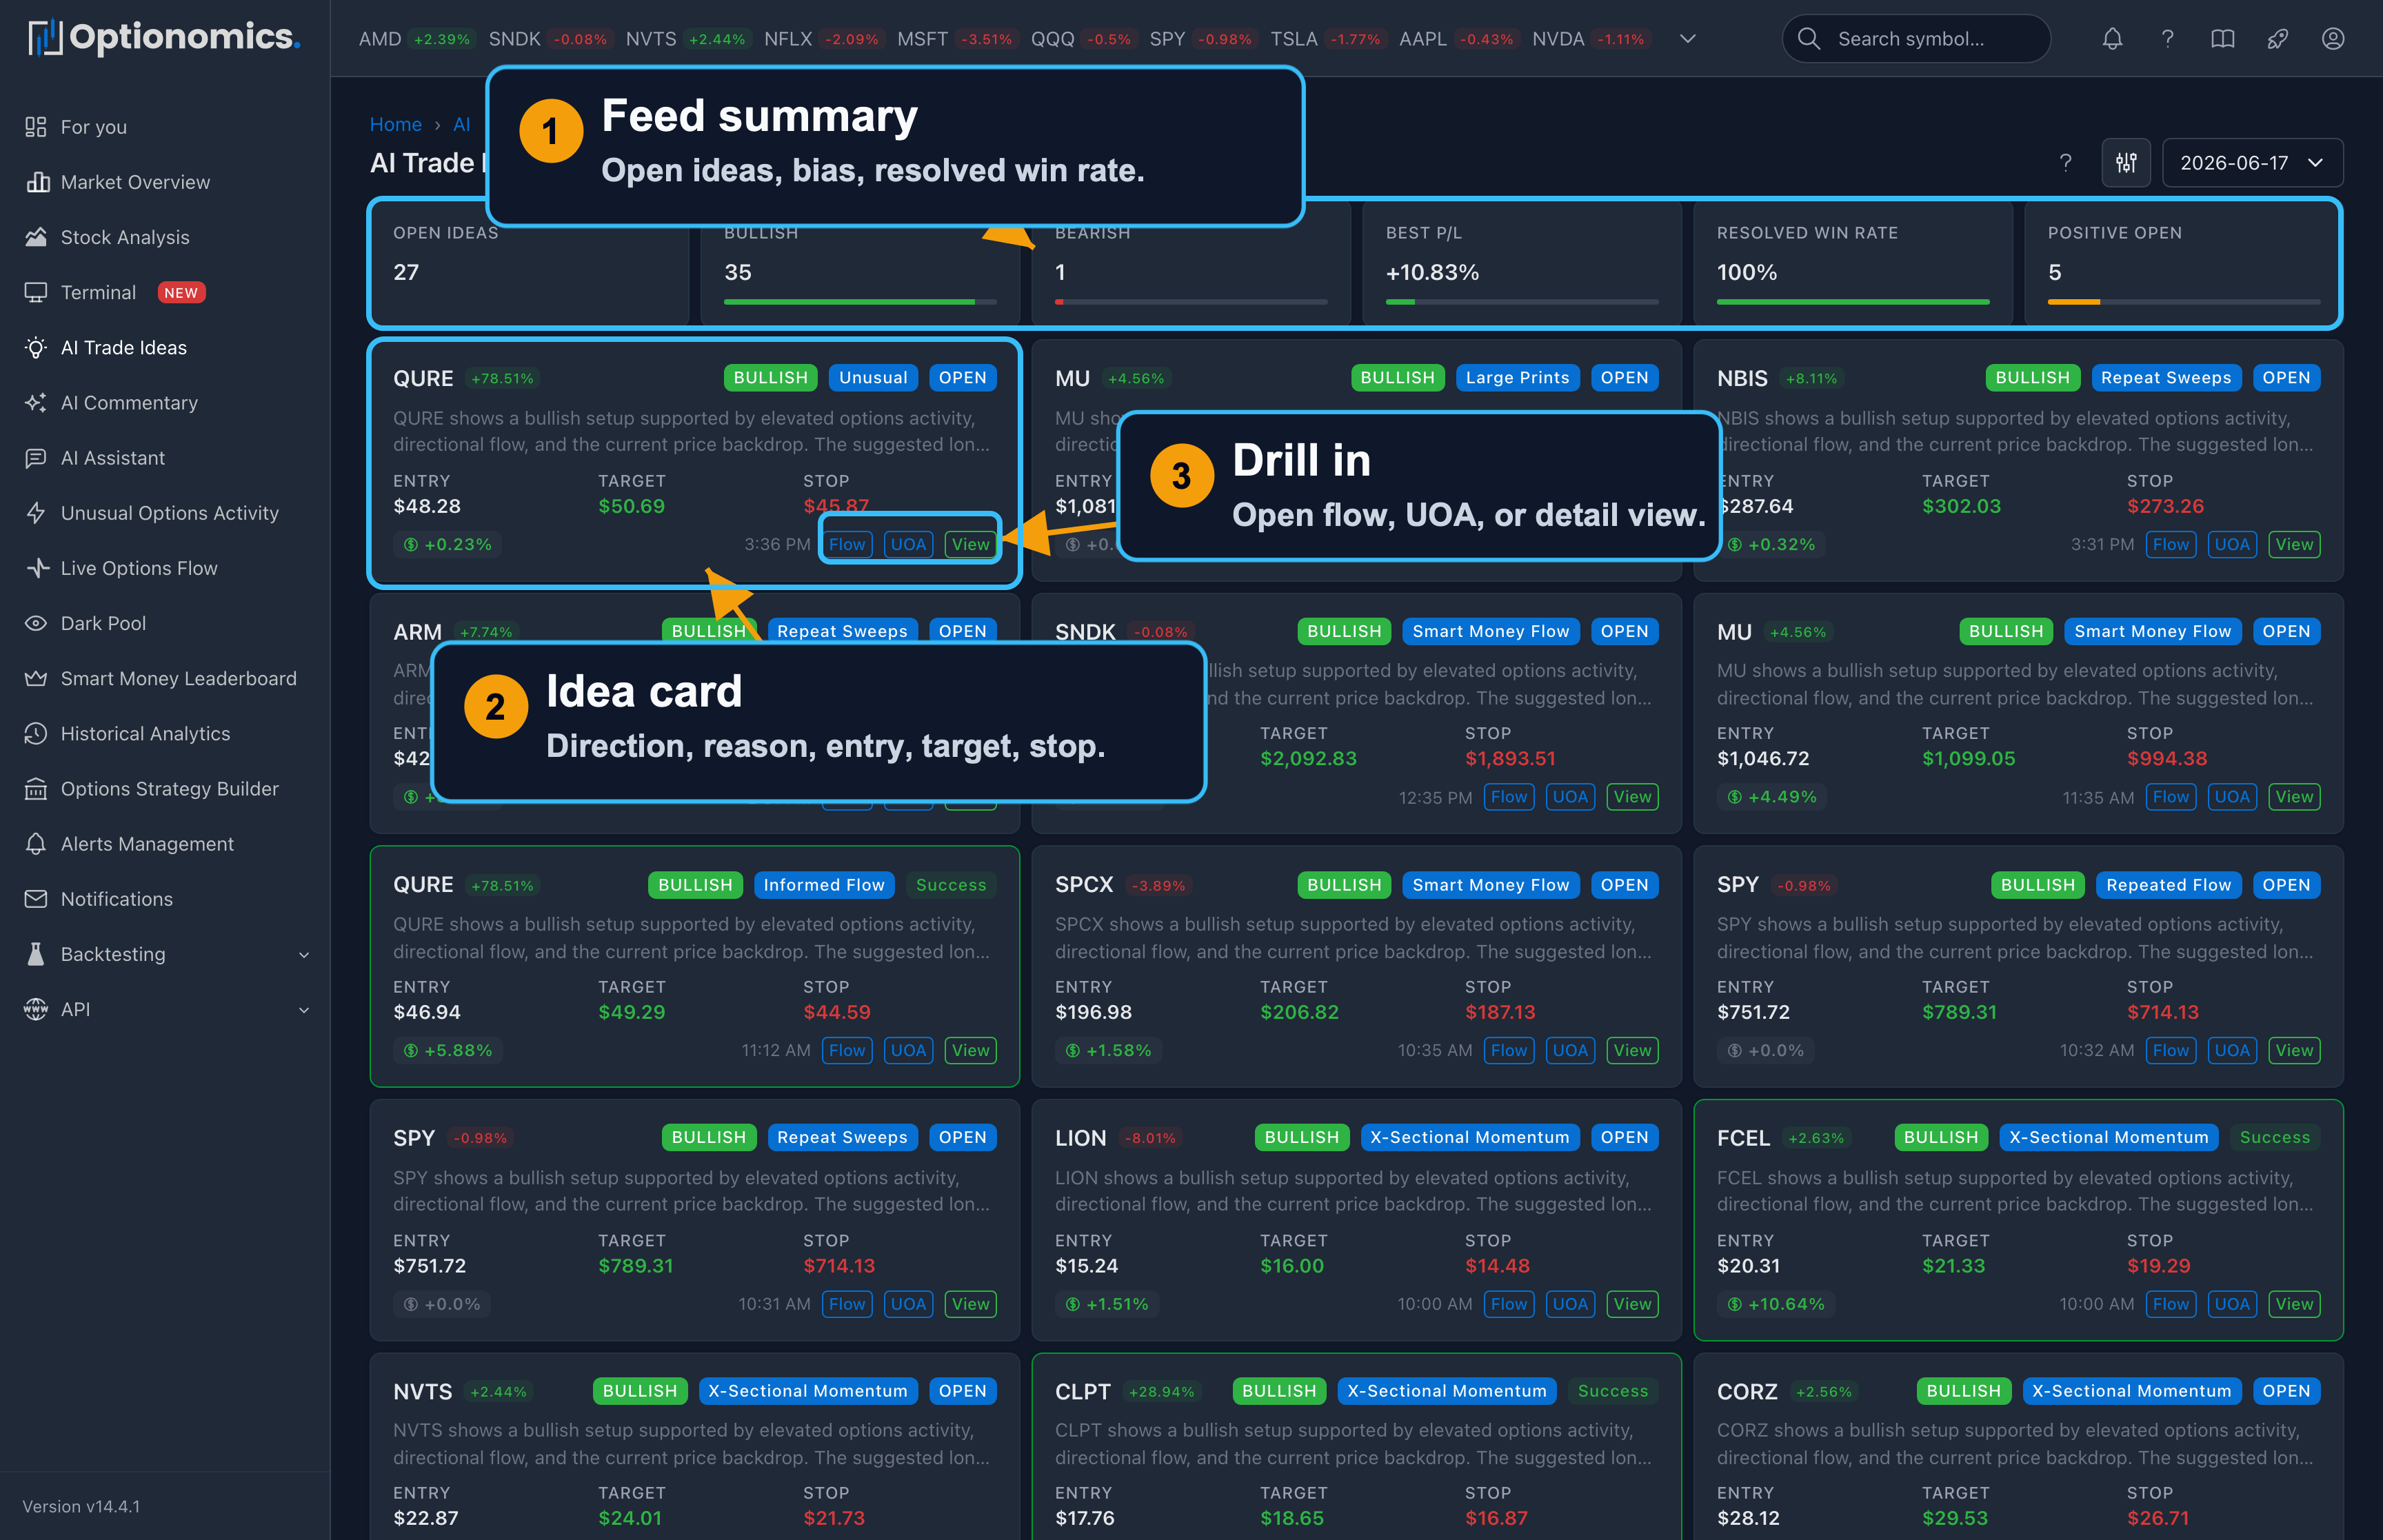Screen dimensions: 2383x1540
Task: Click Version v14.4.1 text
Action: pos(81,1506)
